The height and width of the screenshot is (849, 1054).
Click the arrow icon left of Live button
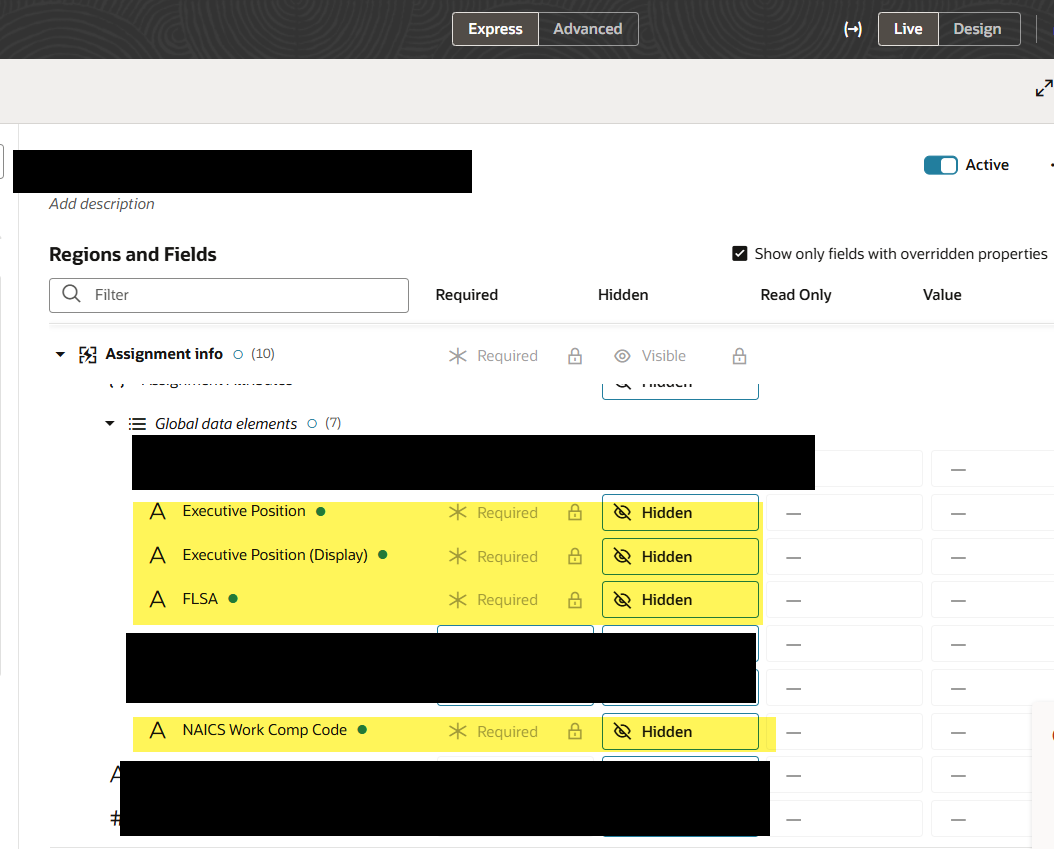click(x=853, y=29)
